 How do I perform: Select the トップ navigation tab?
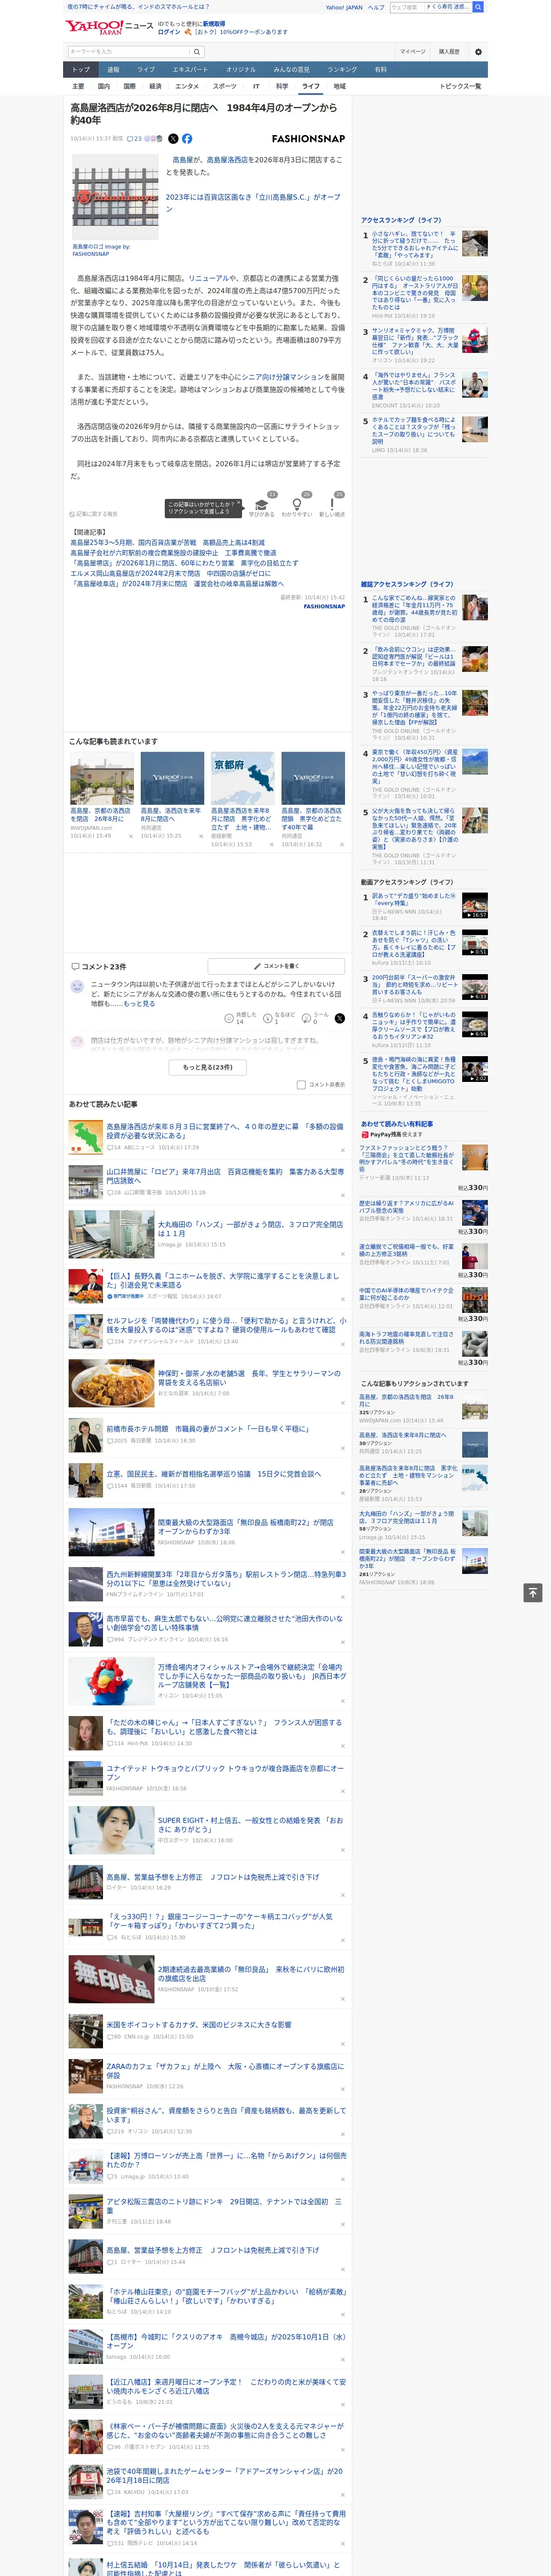[81, 70]
